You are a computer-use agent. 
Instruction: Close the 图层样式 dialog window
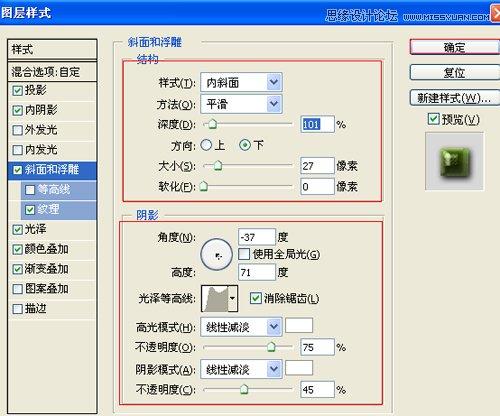[496, 13]
